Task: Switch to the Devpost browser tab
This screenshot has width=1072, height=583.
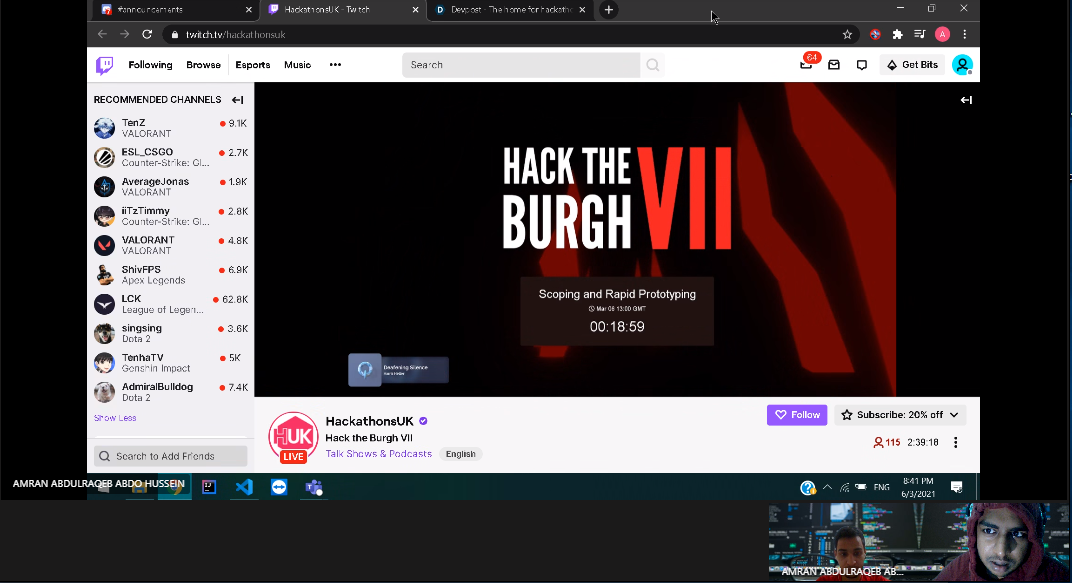Action: tap(509, 10)
